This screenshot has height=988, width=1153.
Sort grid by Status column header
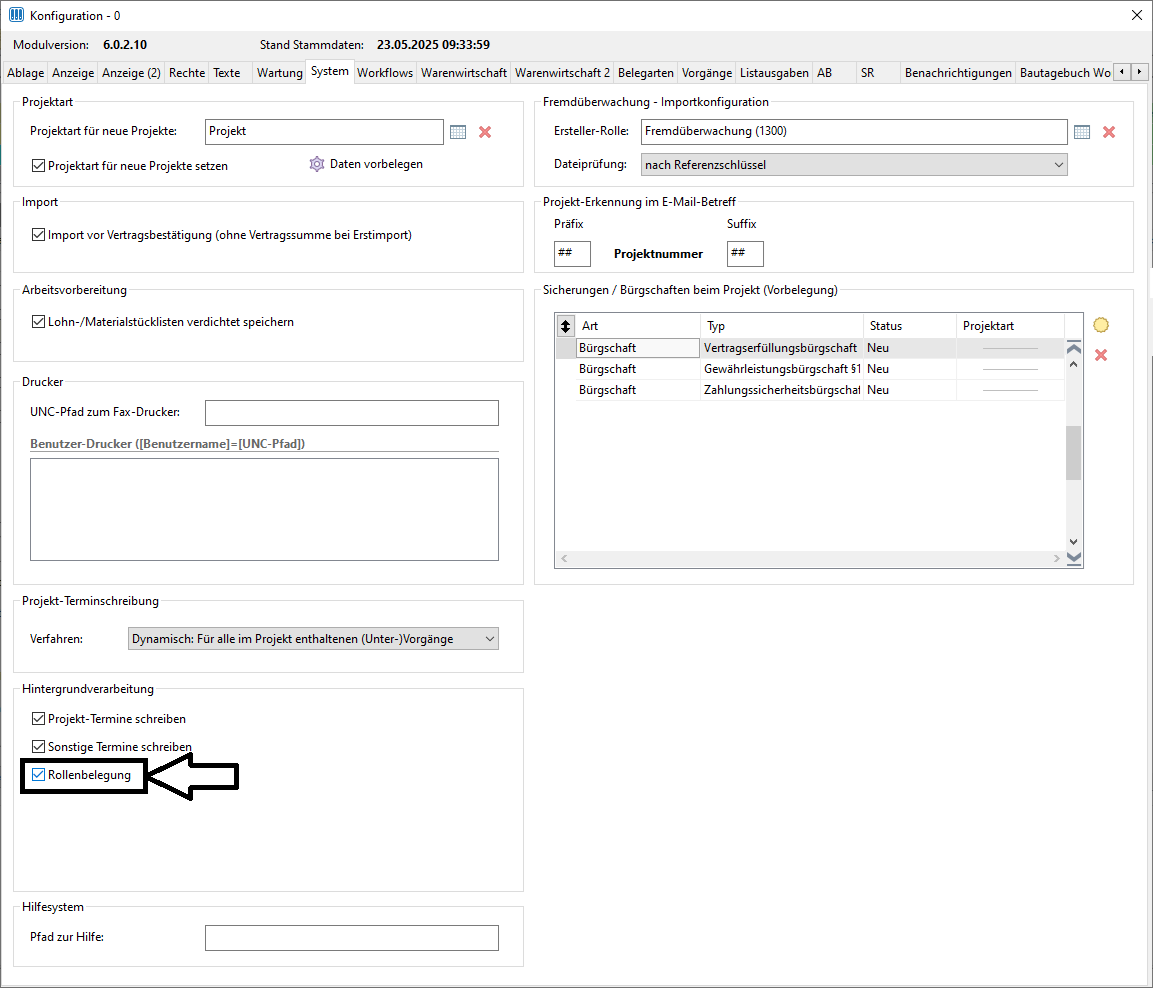point(910,326)
